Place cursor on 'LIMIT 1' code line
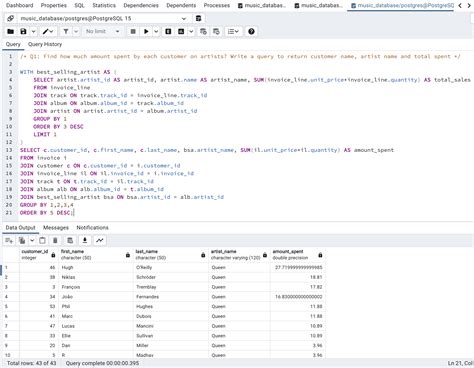 point(45,134)
